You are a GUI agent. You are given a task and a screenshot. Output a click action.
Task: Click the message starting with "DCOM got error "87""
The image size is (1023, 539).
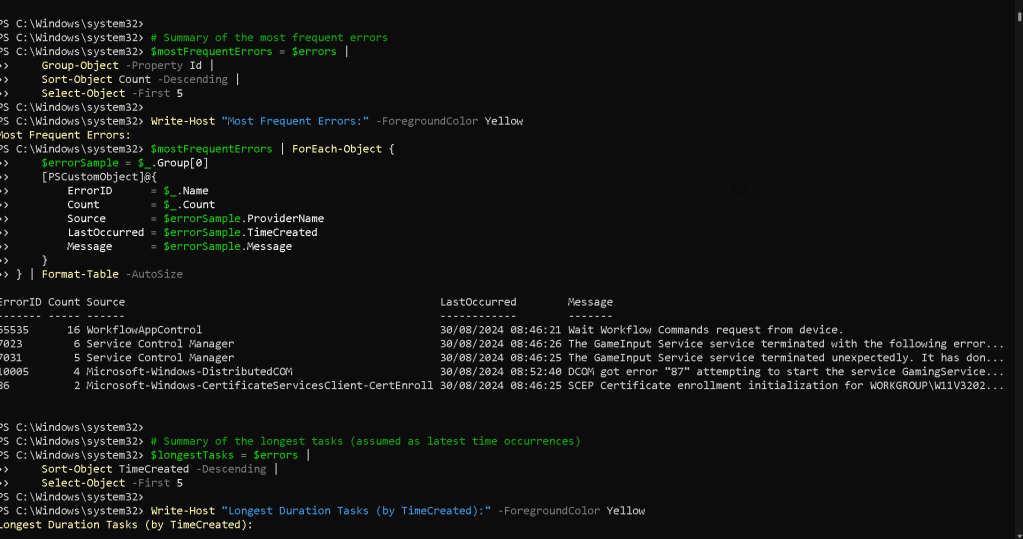click(786, 372)
